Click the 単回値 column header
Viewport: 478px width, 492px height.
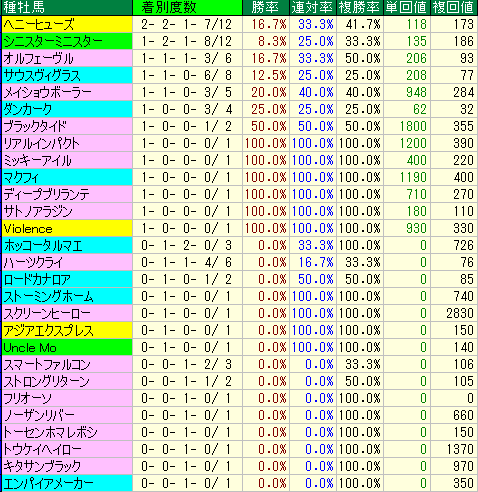[407, 7]
